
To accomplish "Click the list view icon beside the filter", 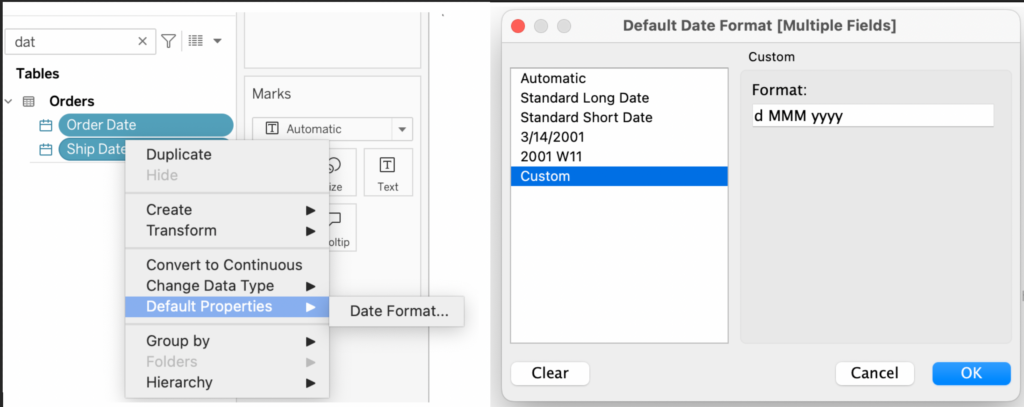I will [195, 41].
